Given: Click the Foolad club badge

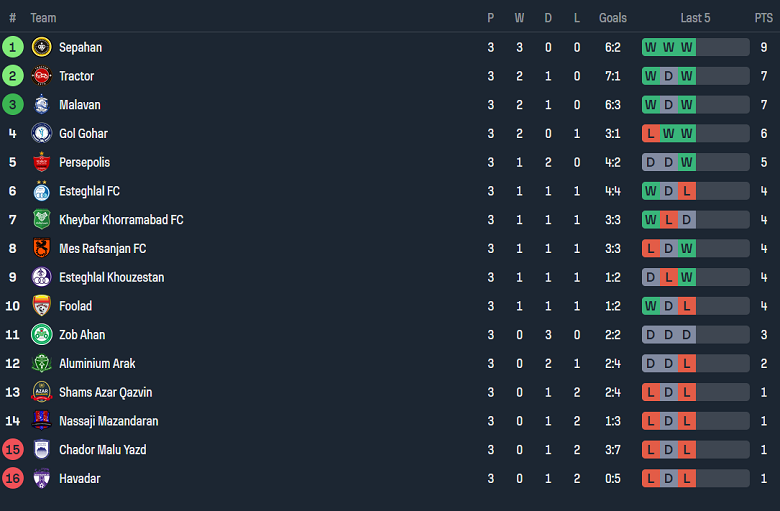Looking at the screenshot, I should (x=41, y=306).
